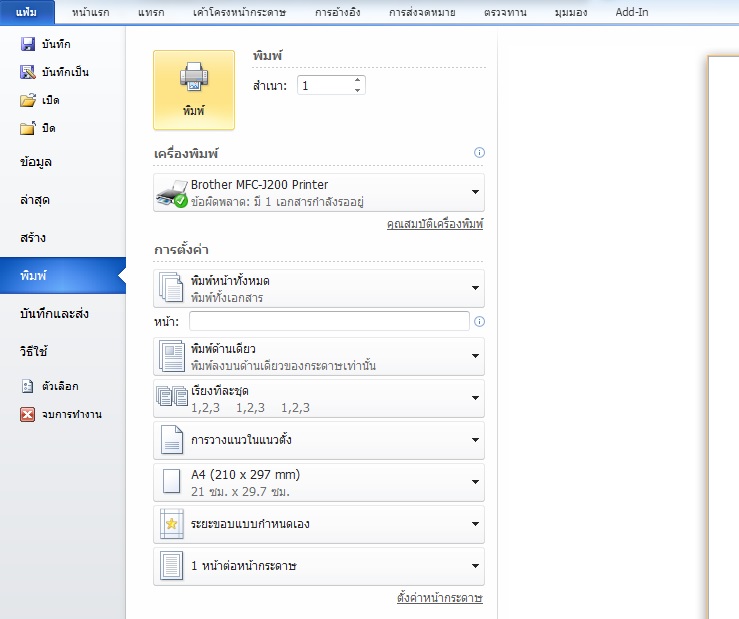Open the แฟ้ม (File) tab
Image resolution: width=739 pixels, height=619 pixels.
pyautogui.click(x=27, y=12)
